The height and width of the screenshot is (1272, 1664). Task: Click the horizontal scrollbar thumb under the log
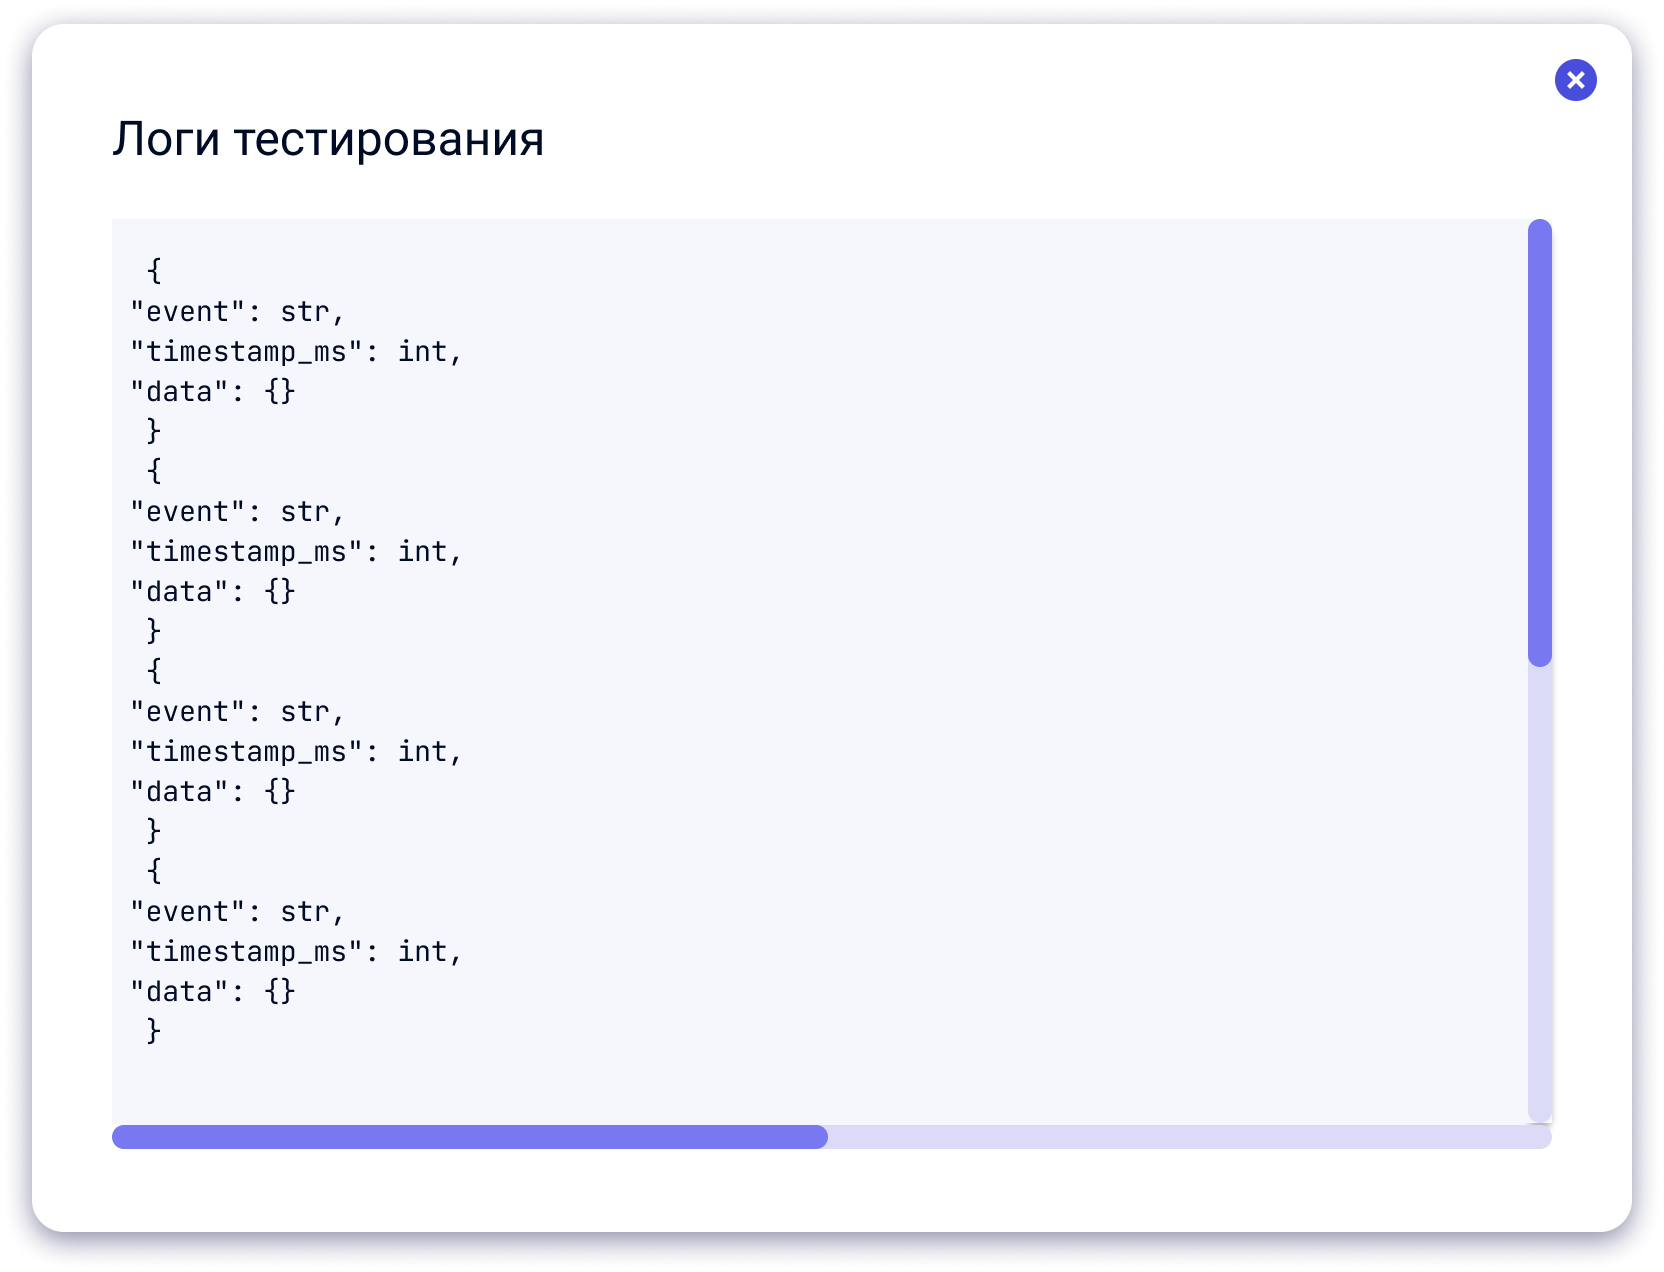point(470,1137)
